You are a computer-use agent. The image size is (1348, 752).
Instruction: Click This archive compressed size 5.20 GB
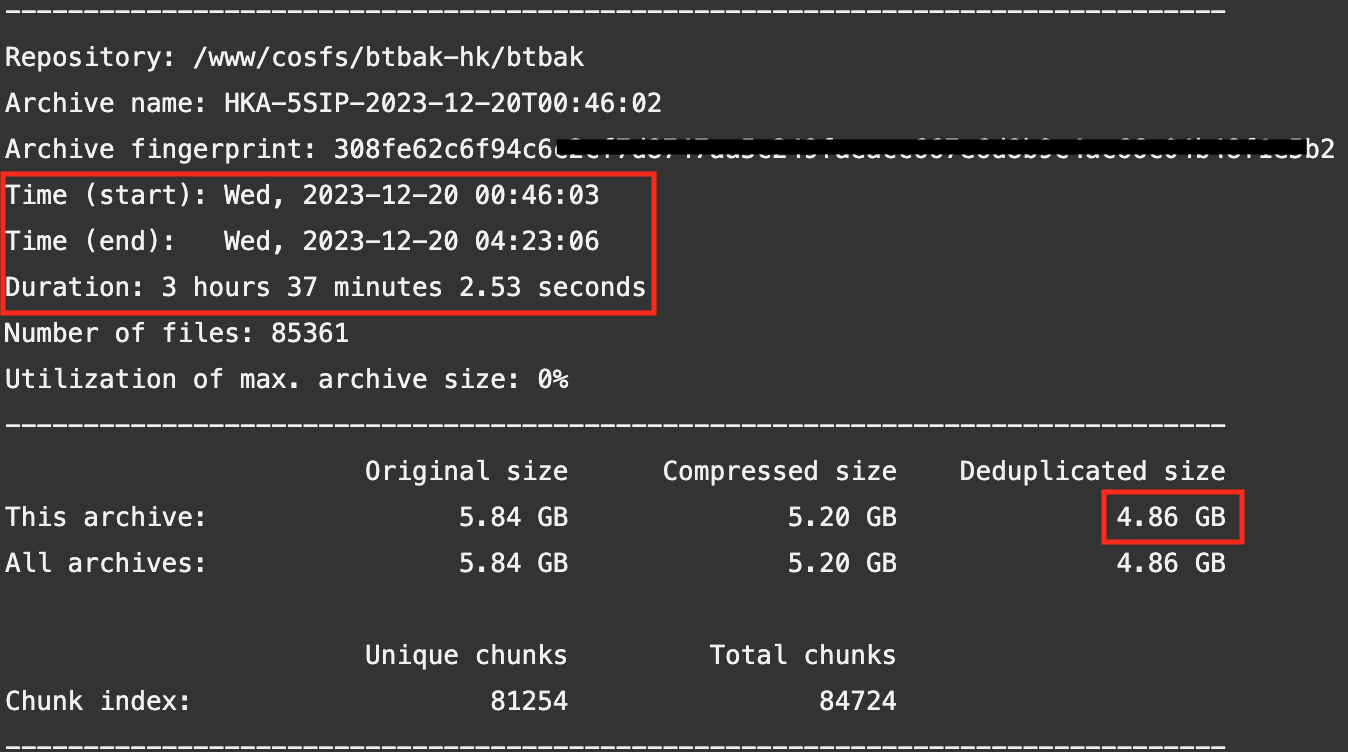(x=842, y=517)
